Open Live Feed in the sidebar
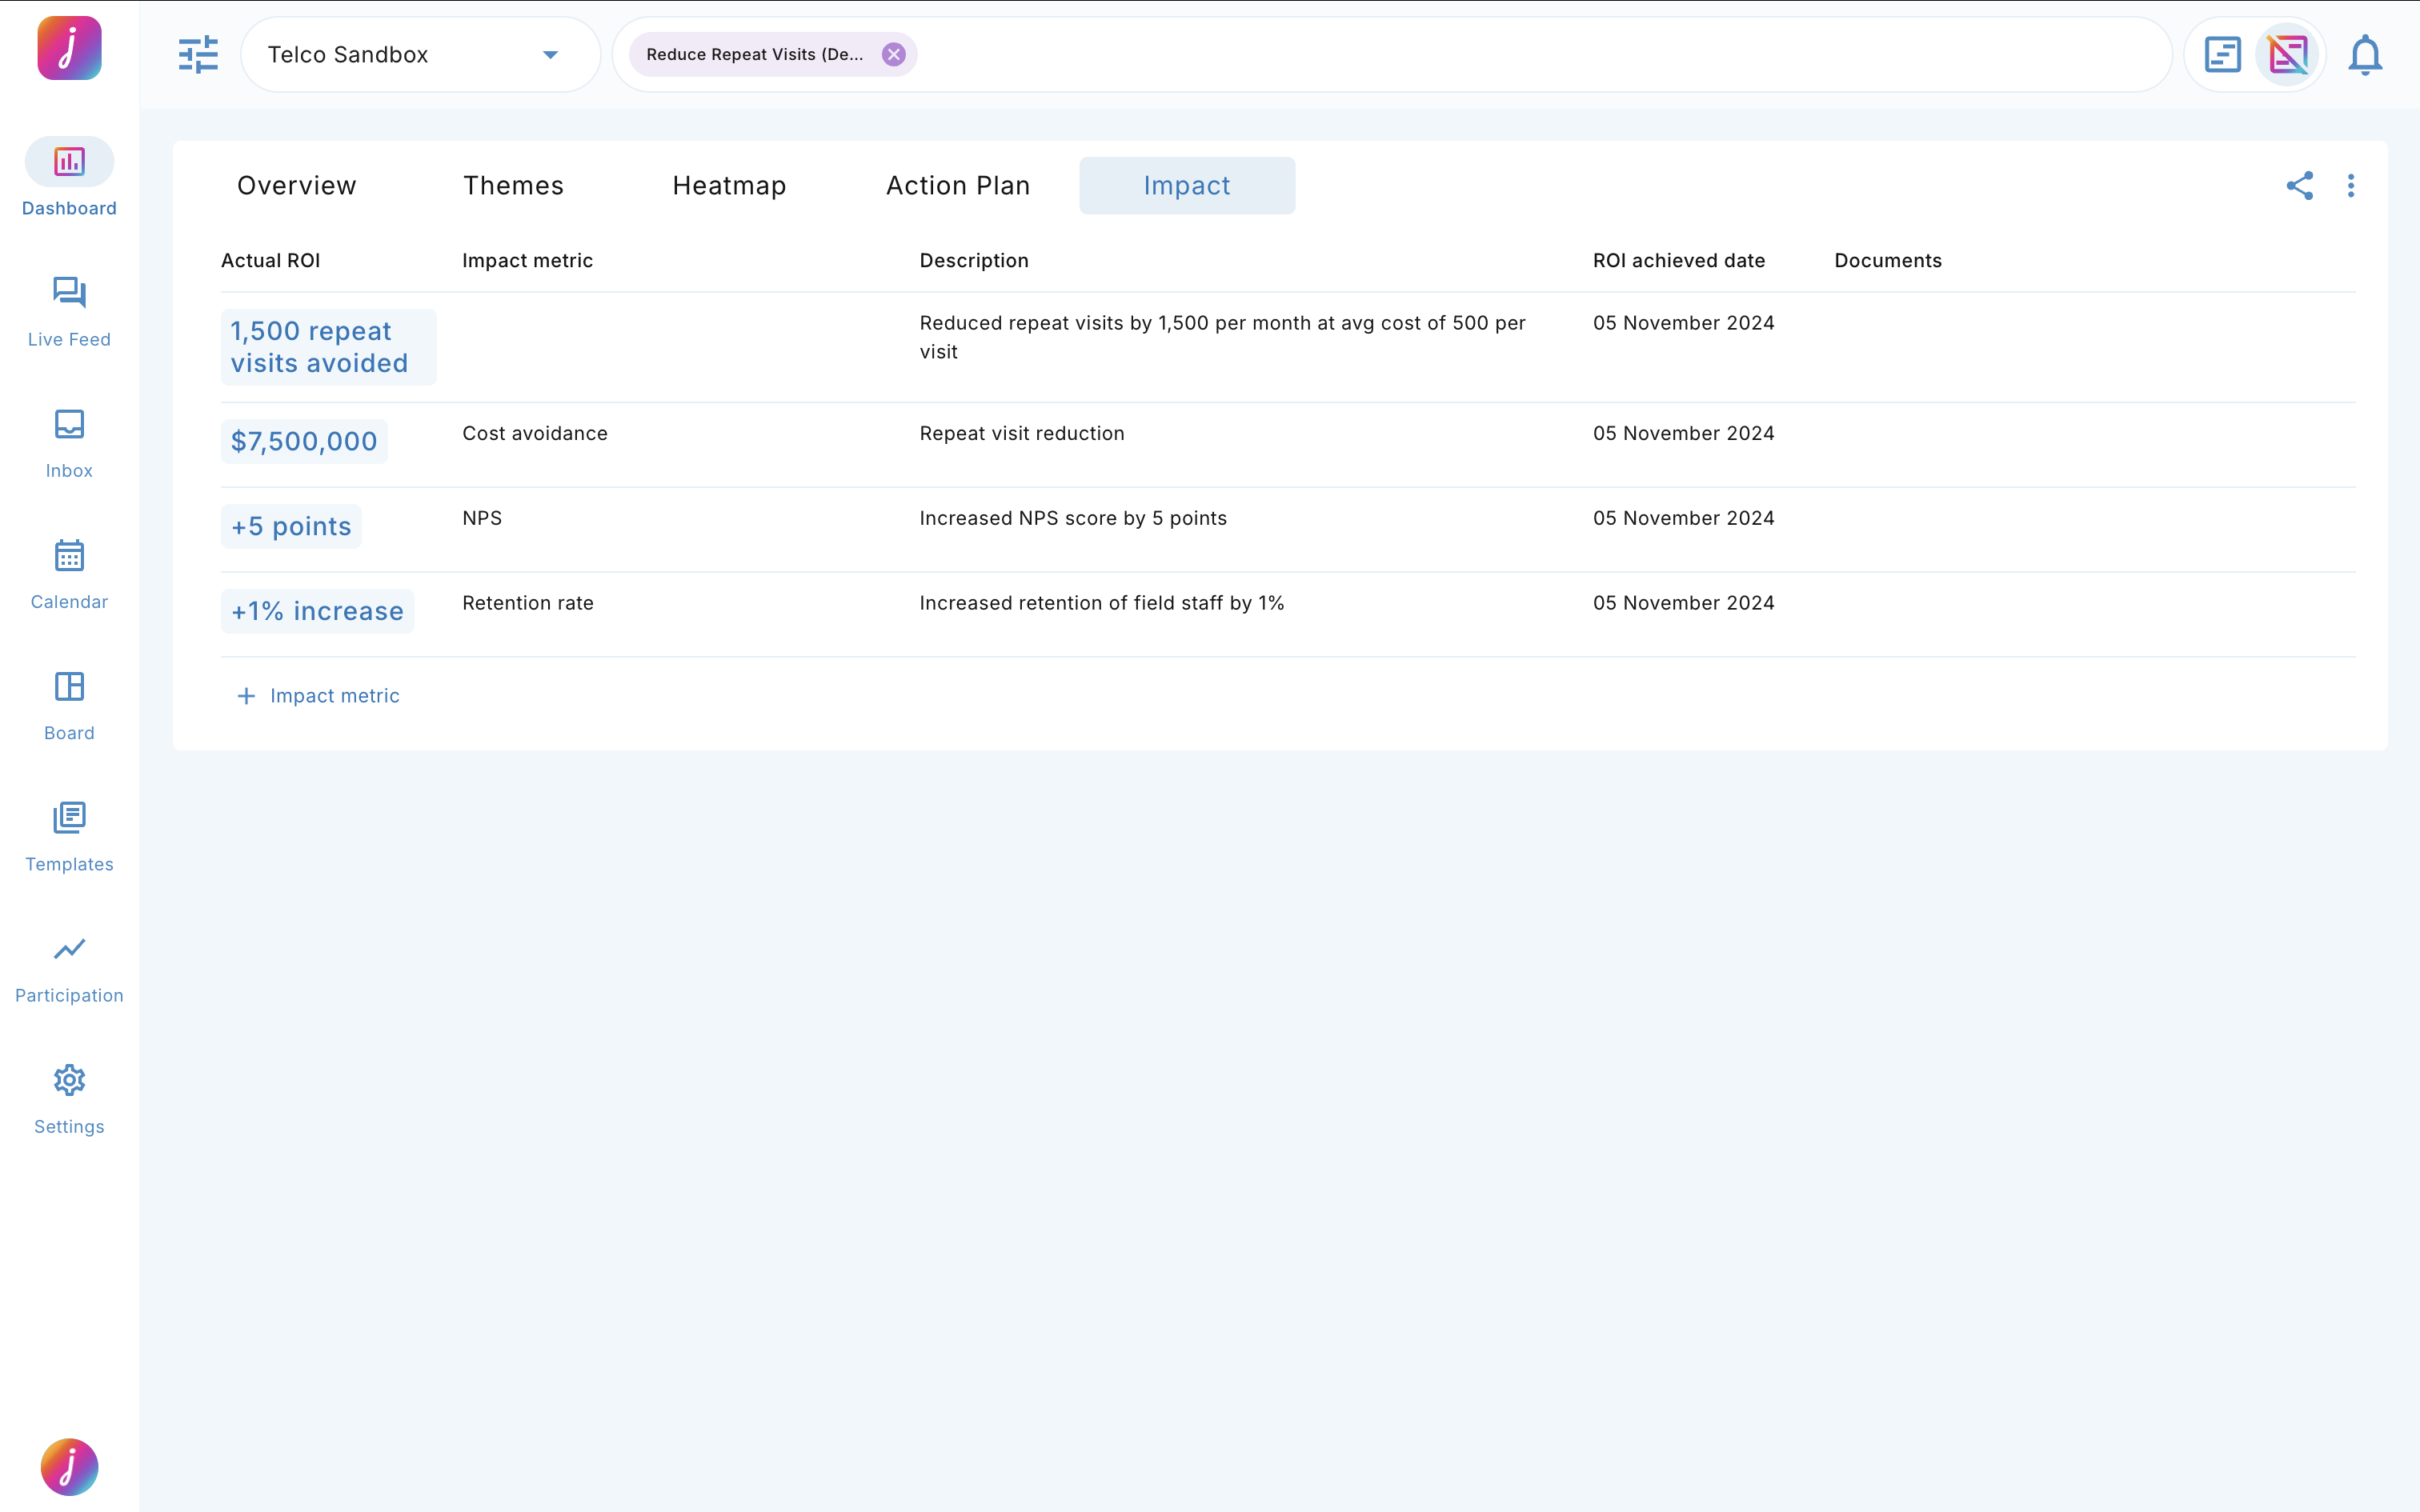2420x1512 pixels. click(69, 312)
